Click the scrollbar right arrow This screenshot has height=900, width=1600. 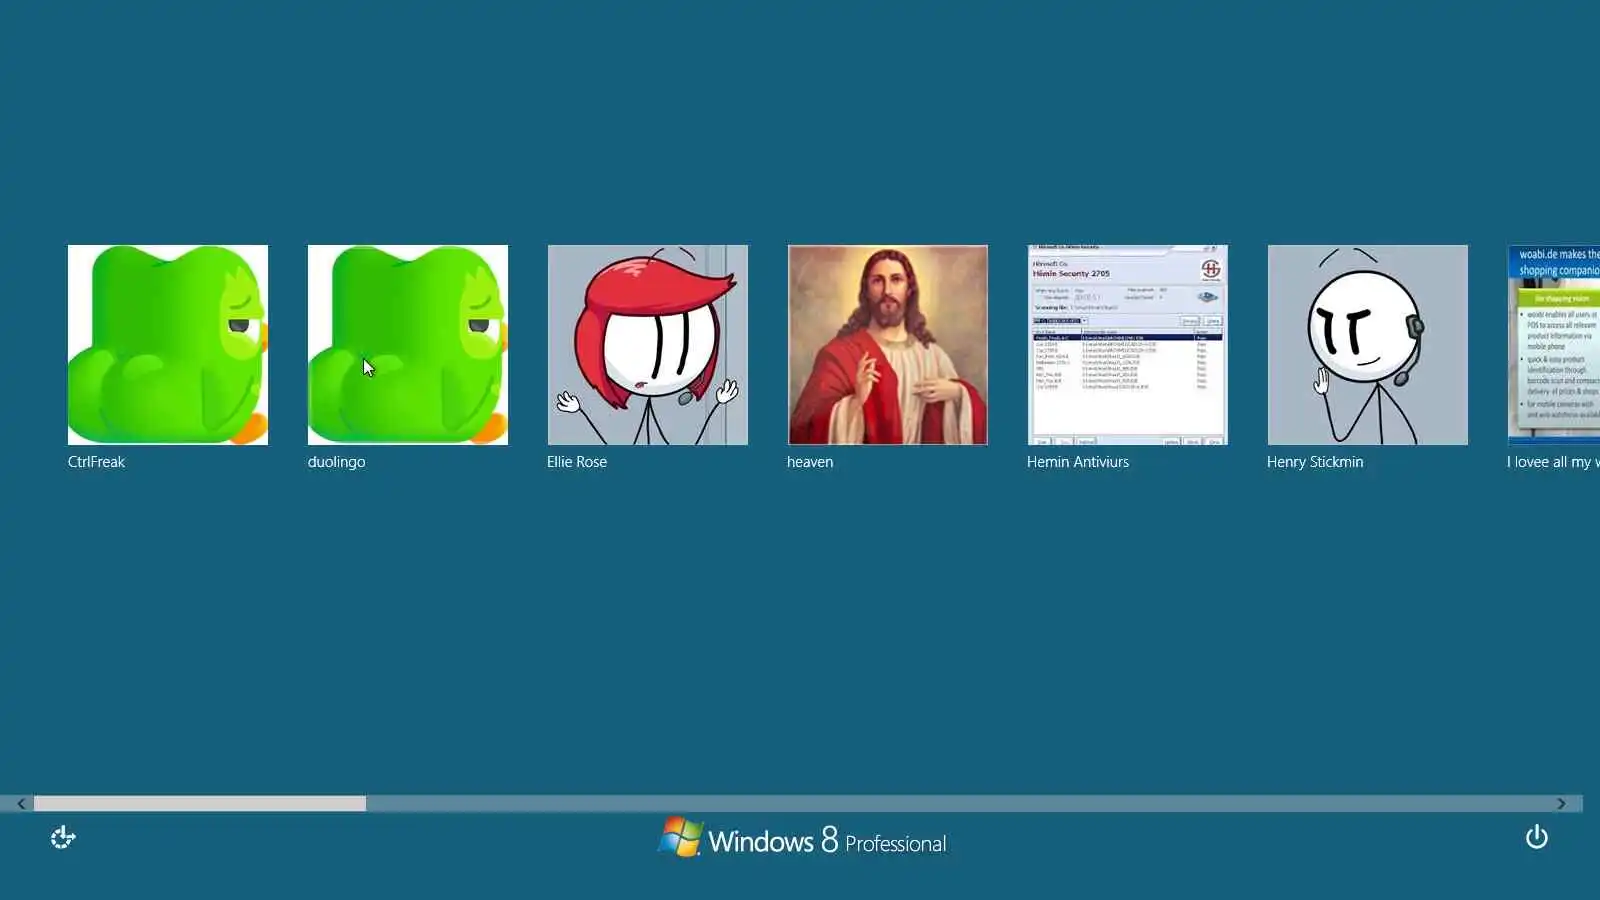click(x=1561, y=804)
